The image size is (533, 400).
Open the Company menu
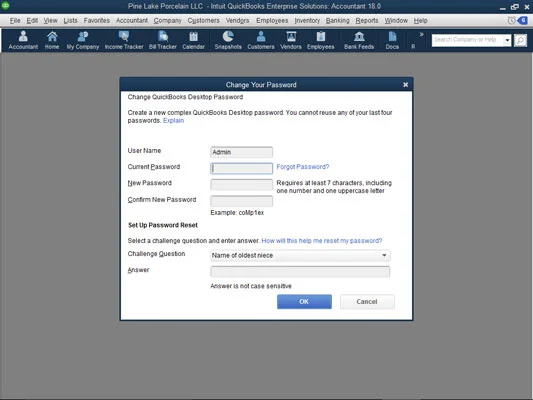tap(167, 21)
